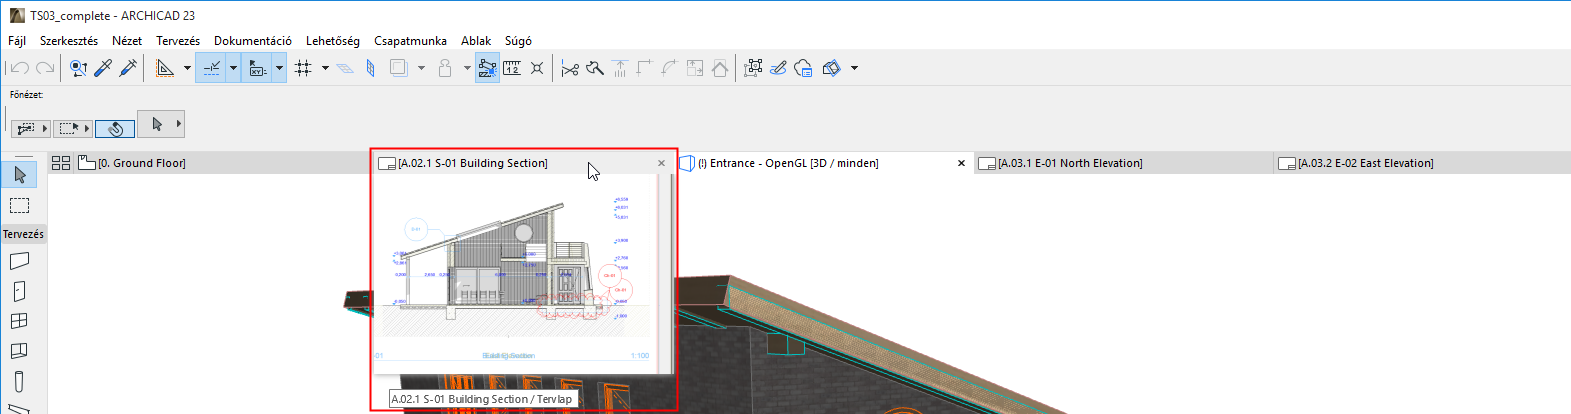
Task: Select the Marquee tool in toolbox
Action: (20, 205)
